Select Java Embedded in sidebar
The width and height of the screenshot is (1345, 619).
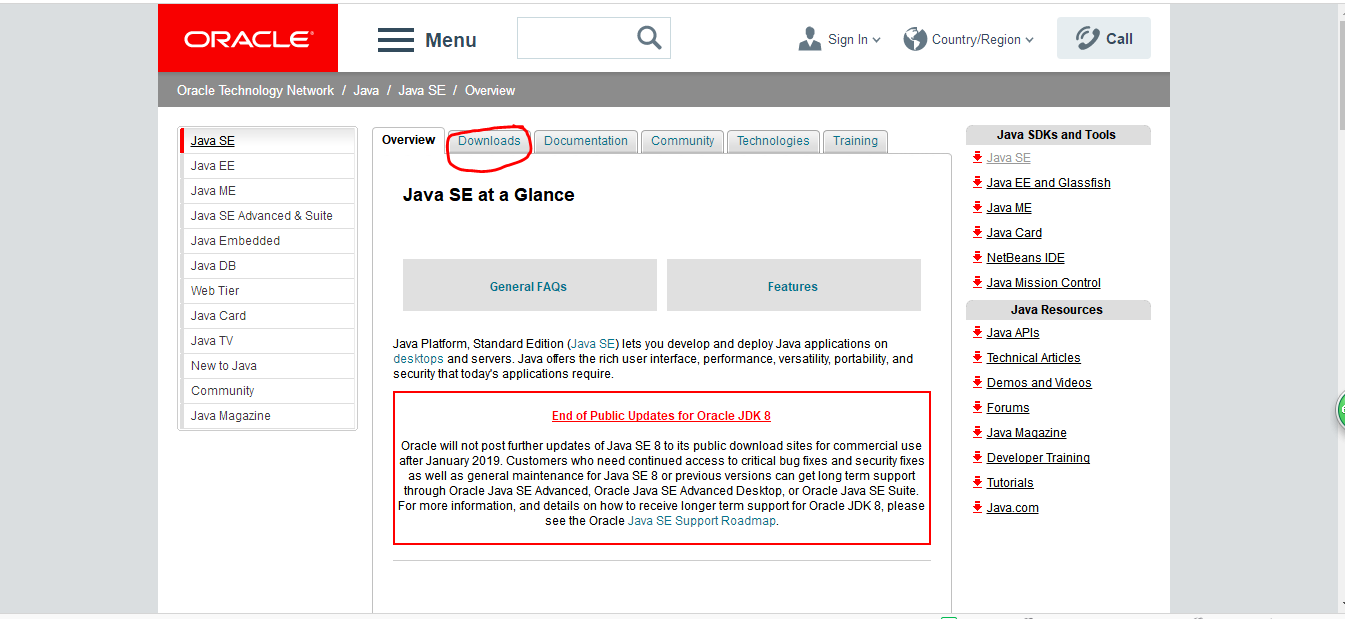pyautogui.click(x=268, y=241)
